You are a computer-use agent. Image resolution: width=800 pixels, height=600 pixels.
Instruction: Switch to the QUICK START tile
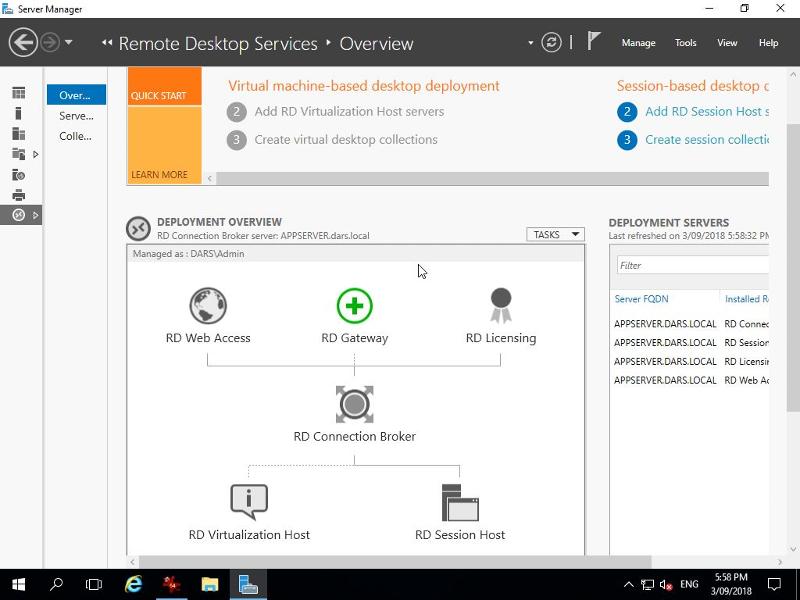(x=164, y=86)
